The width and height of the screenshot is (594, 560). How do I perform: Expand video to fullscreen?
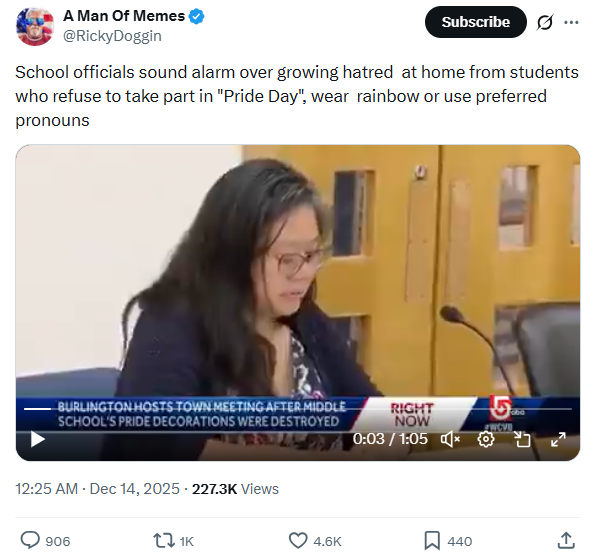pyautogui.click(x=558, y=440)
